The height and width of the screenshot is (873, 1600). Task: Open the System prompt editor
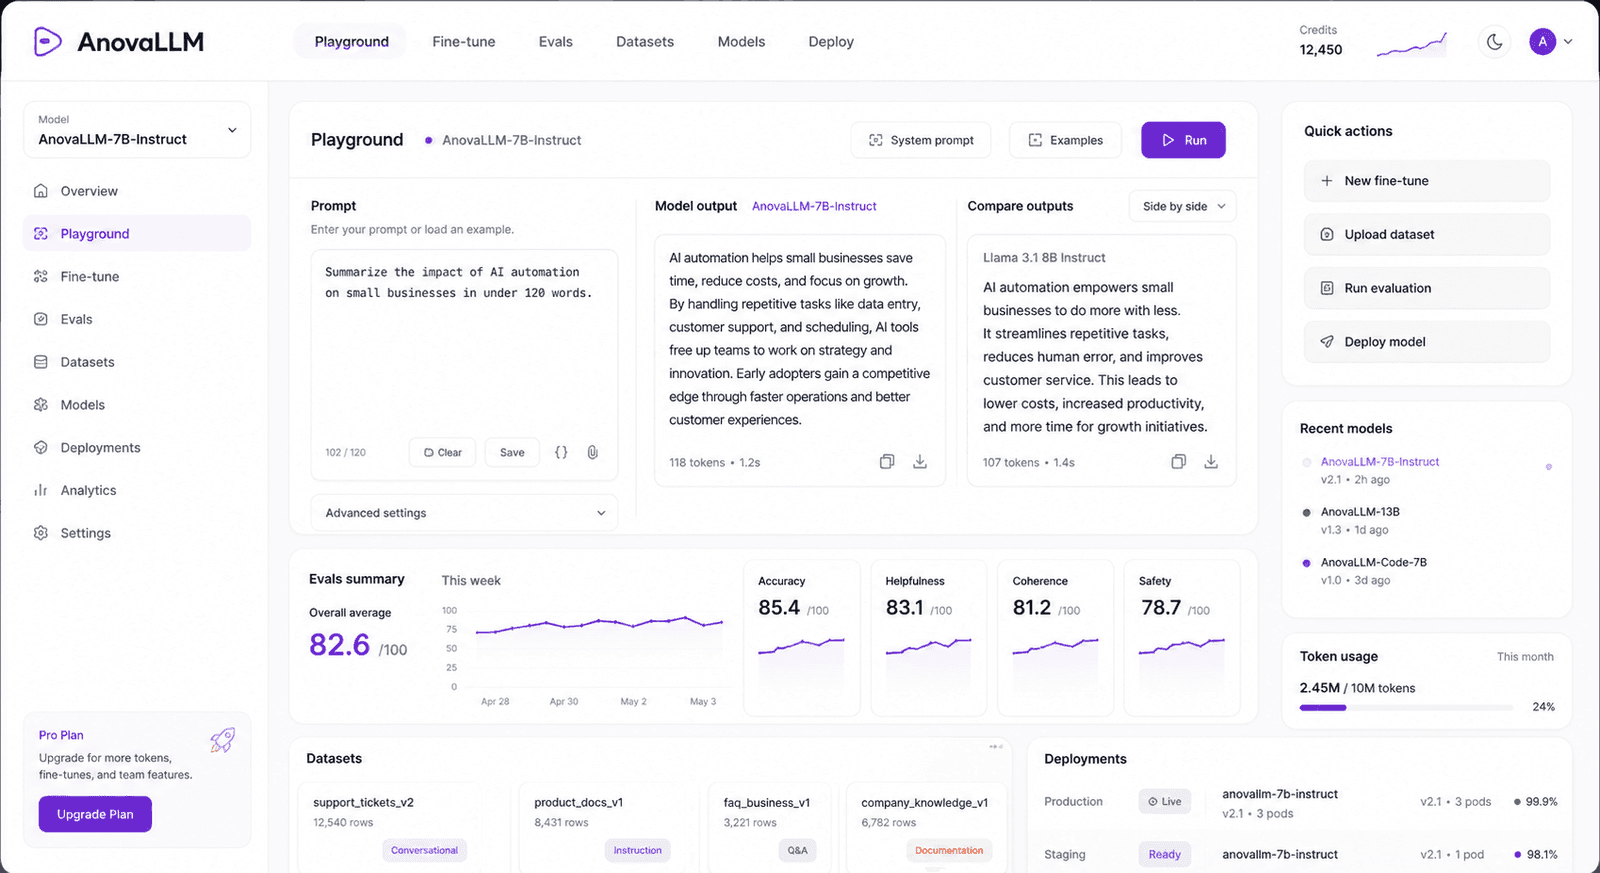point(921,140)
